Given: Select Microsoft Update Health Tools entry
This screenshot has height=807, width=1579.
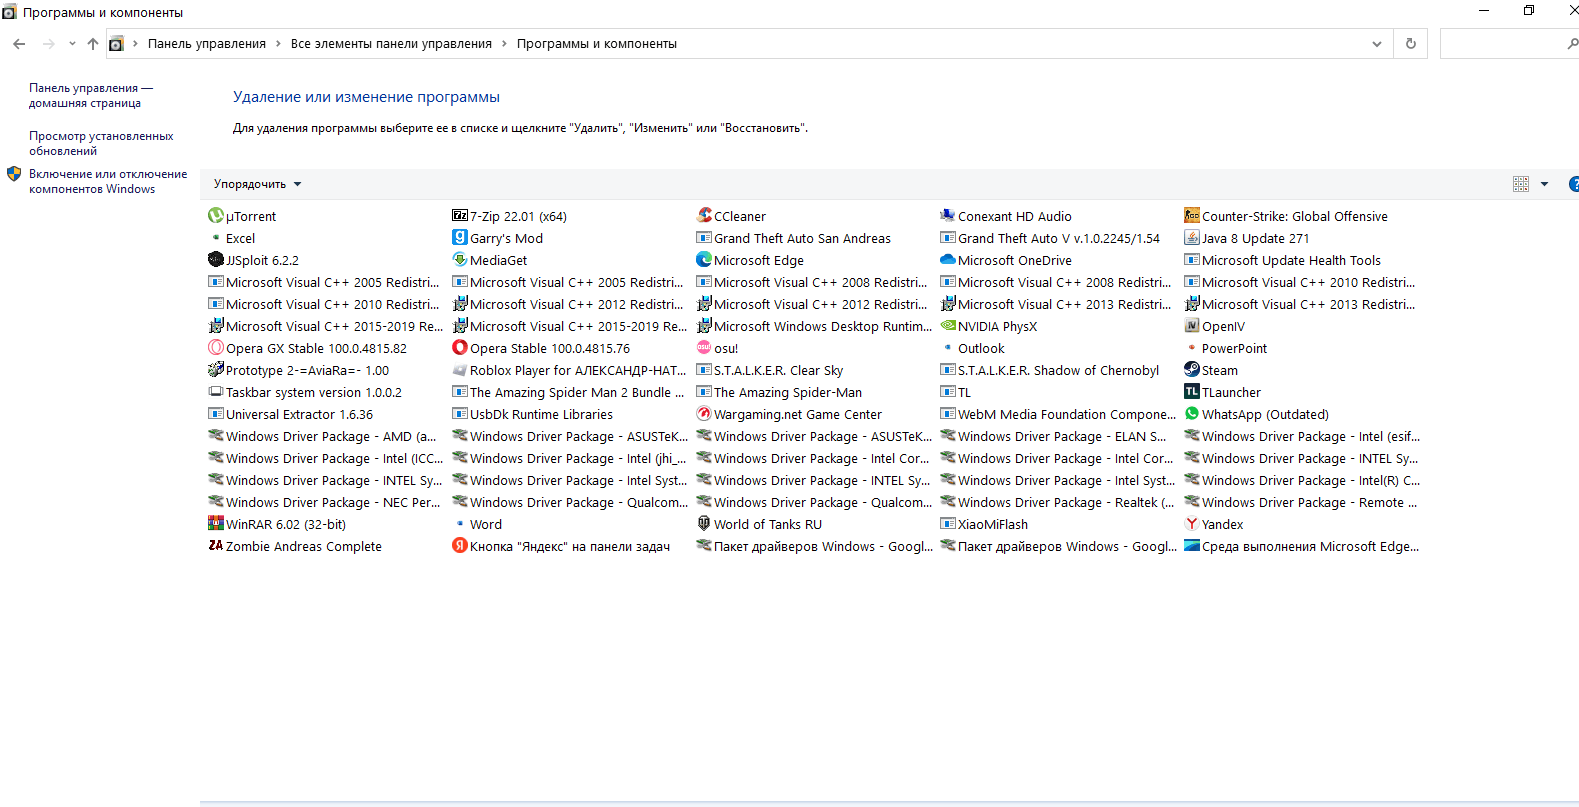Looking at the screenshot, I should point(1283,260).
